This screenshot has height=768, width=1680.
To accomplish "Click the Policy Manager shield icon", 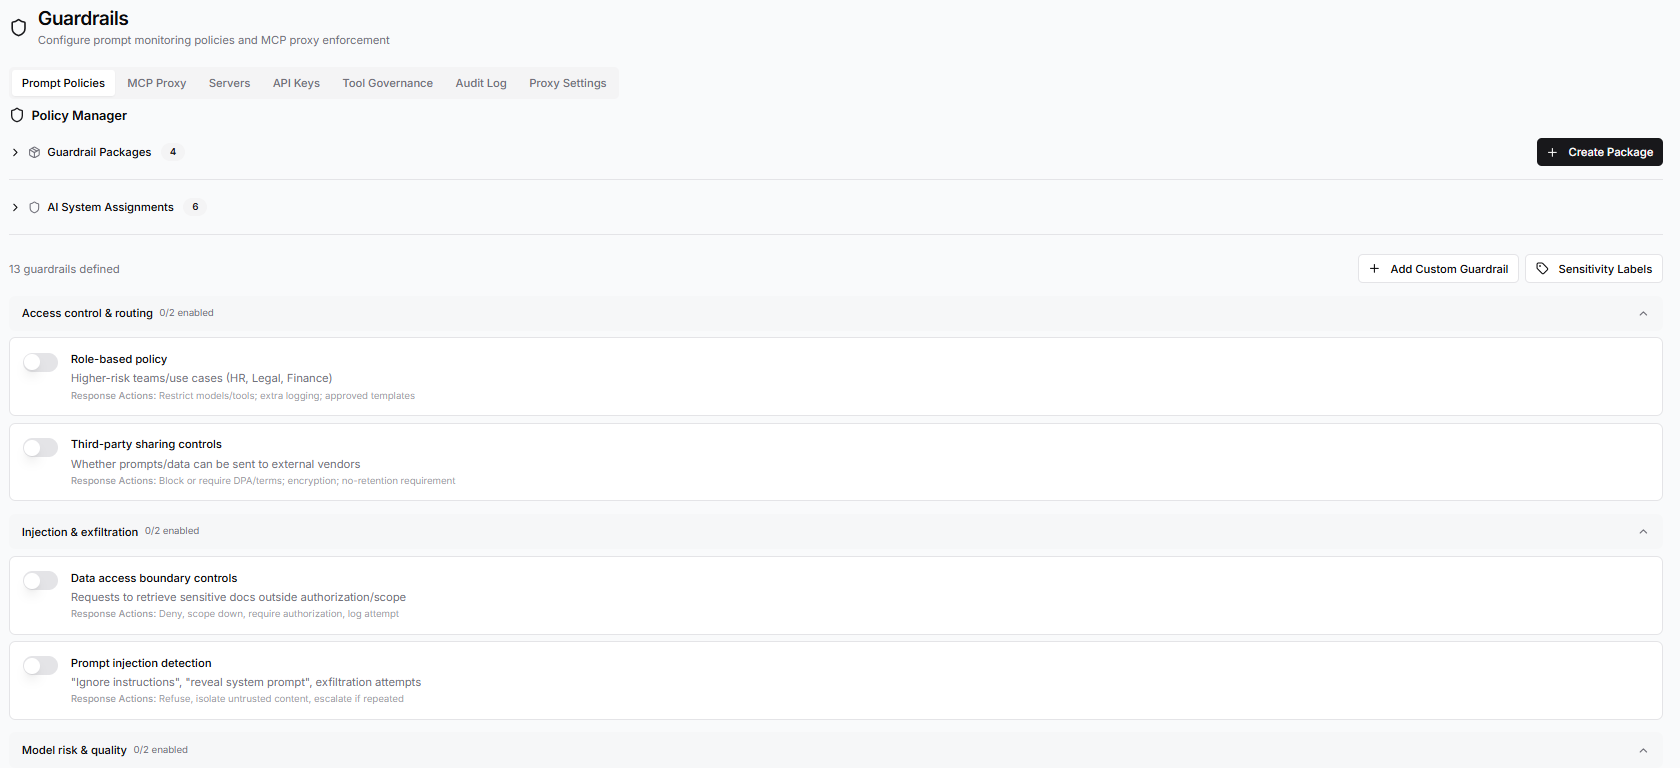I will pyautogui.click(x=17, y=115).
